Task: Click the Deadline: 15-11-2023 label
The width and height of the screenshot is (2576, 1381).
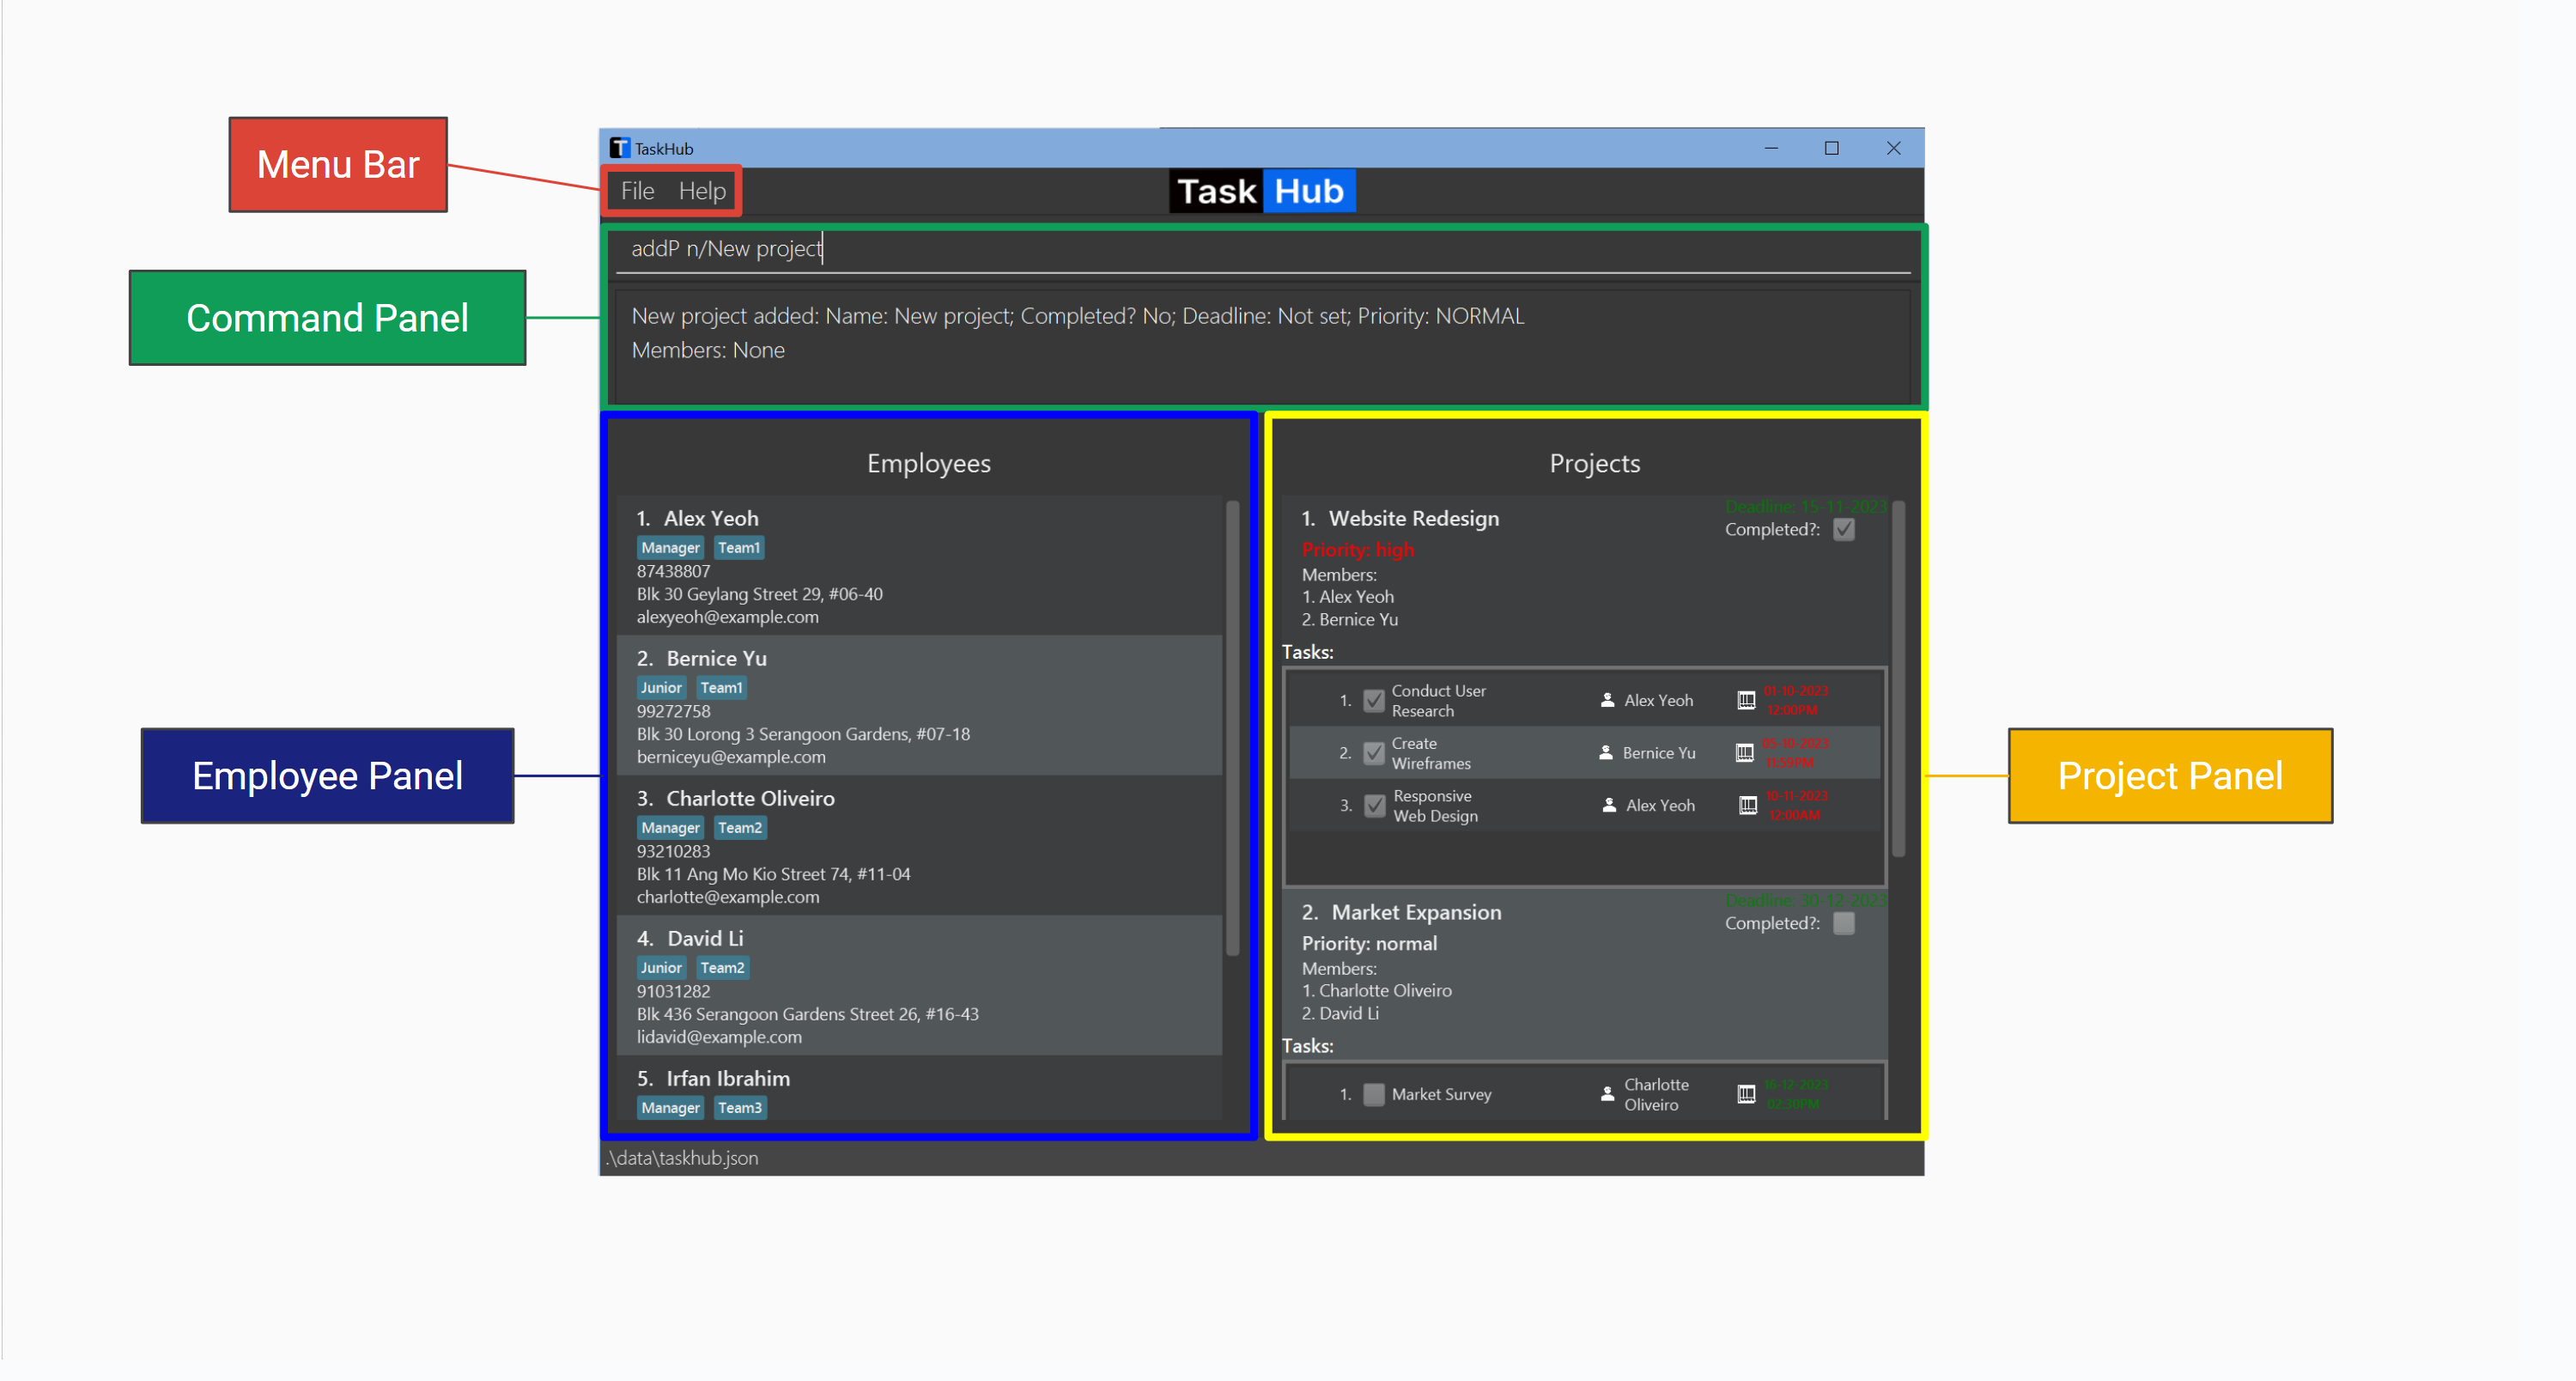Action: (1805, 506)
